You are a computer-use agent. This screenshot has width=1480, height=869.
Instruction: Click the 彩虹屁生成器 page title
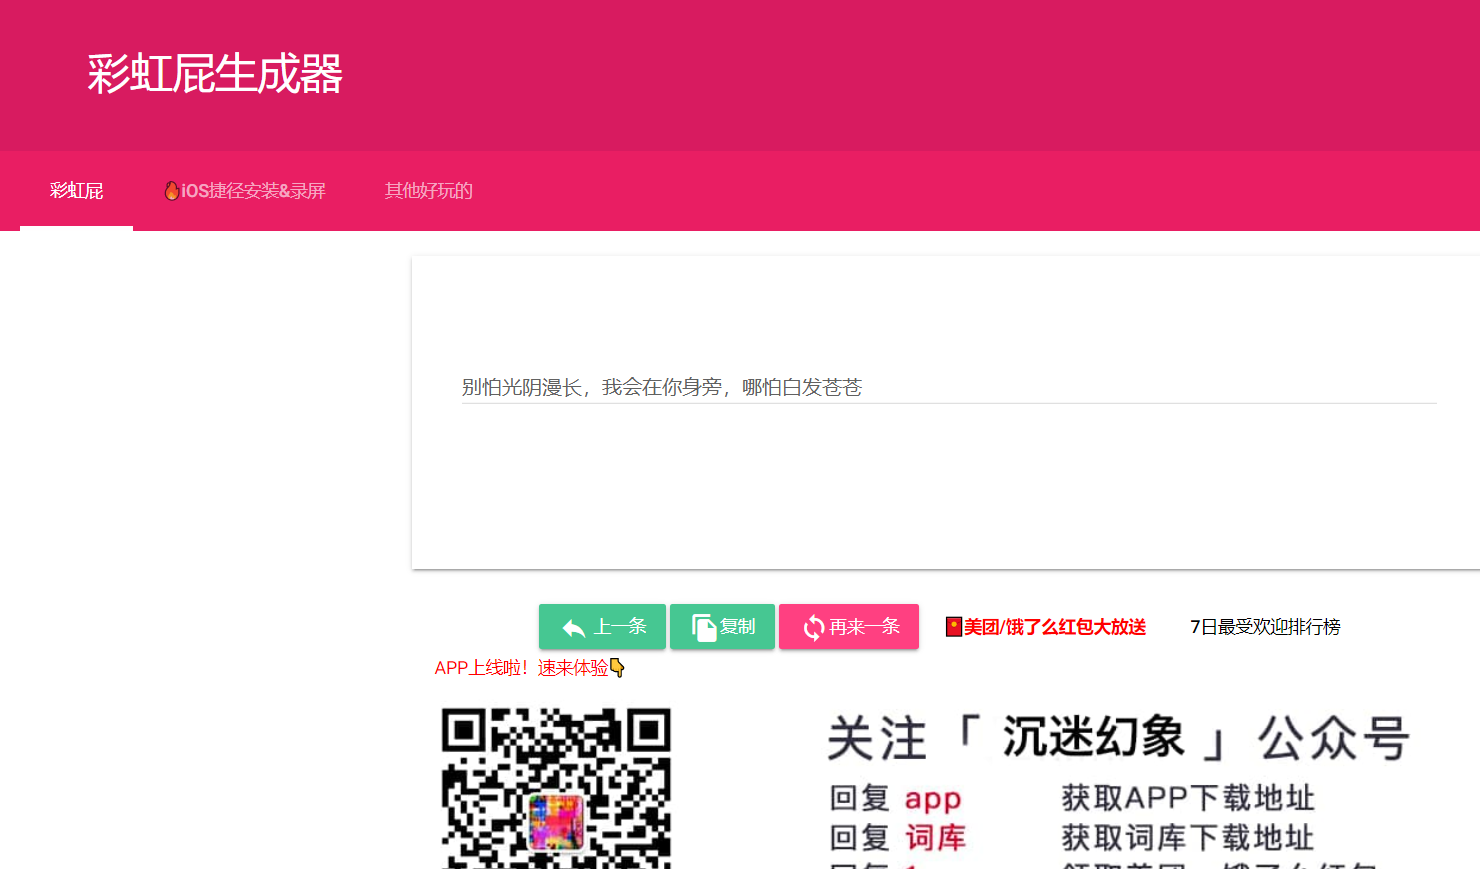[215, 74]
